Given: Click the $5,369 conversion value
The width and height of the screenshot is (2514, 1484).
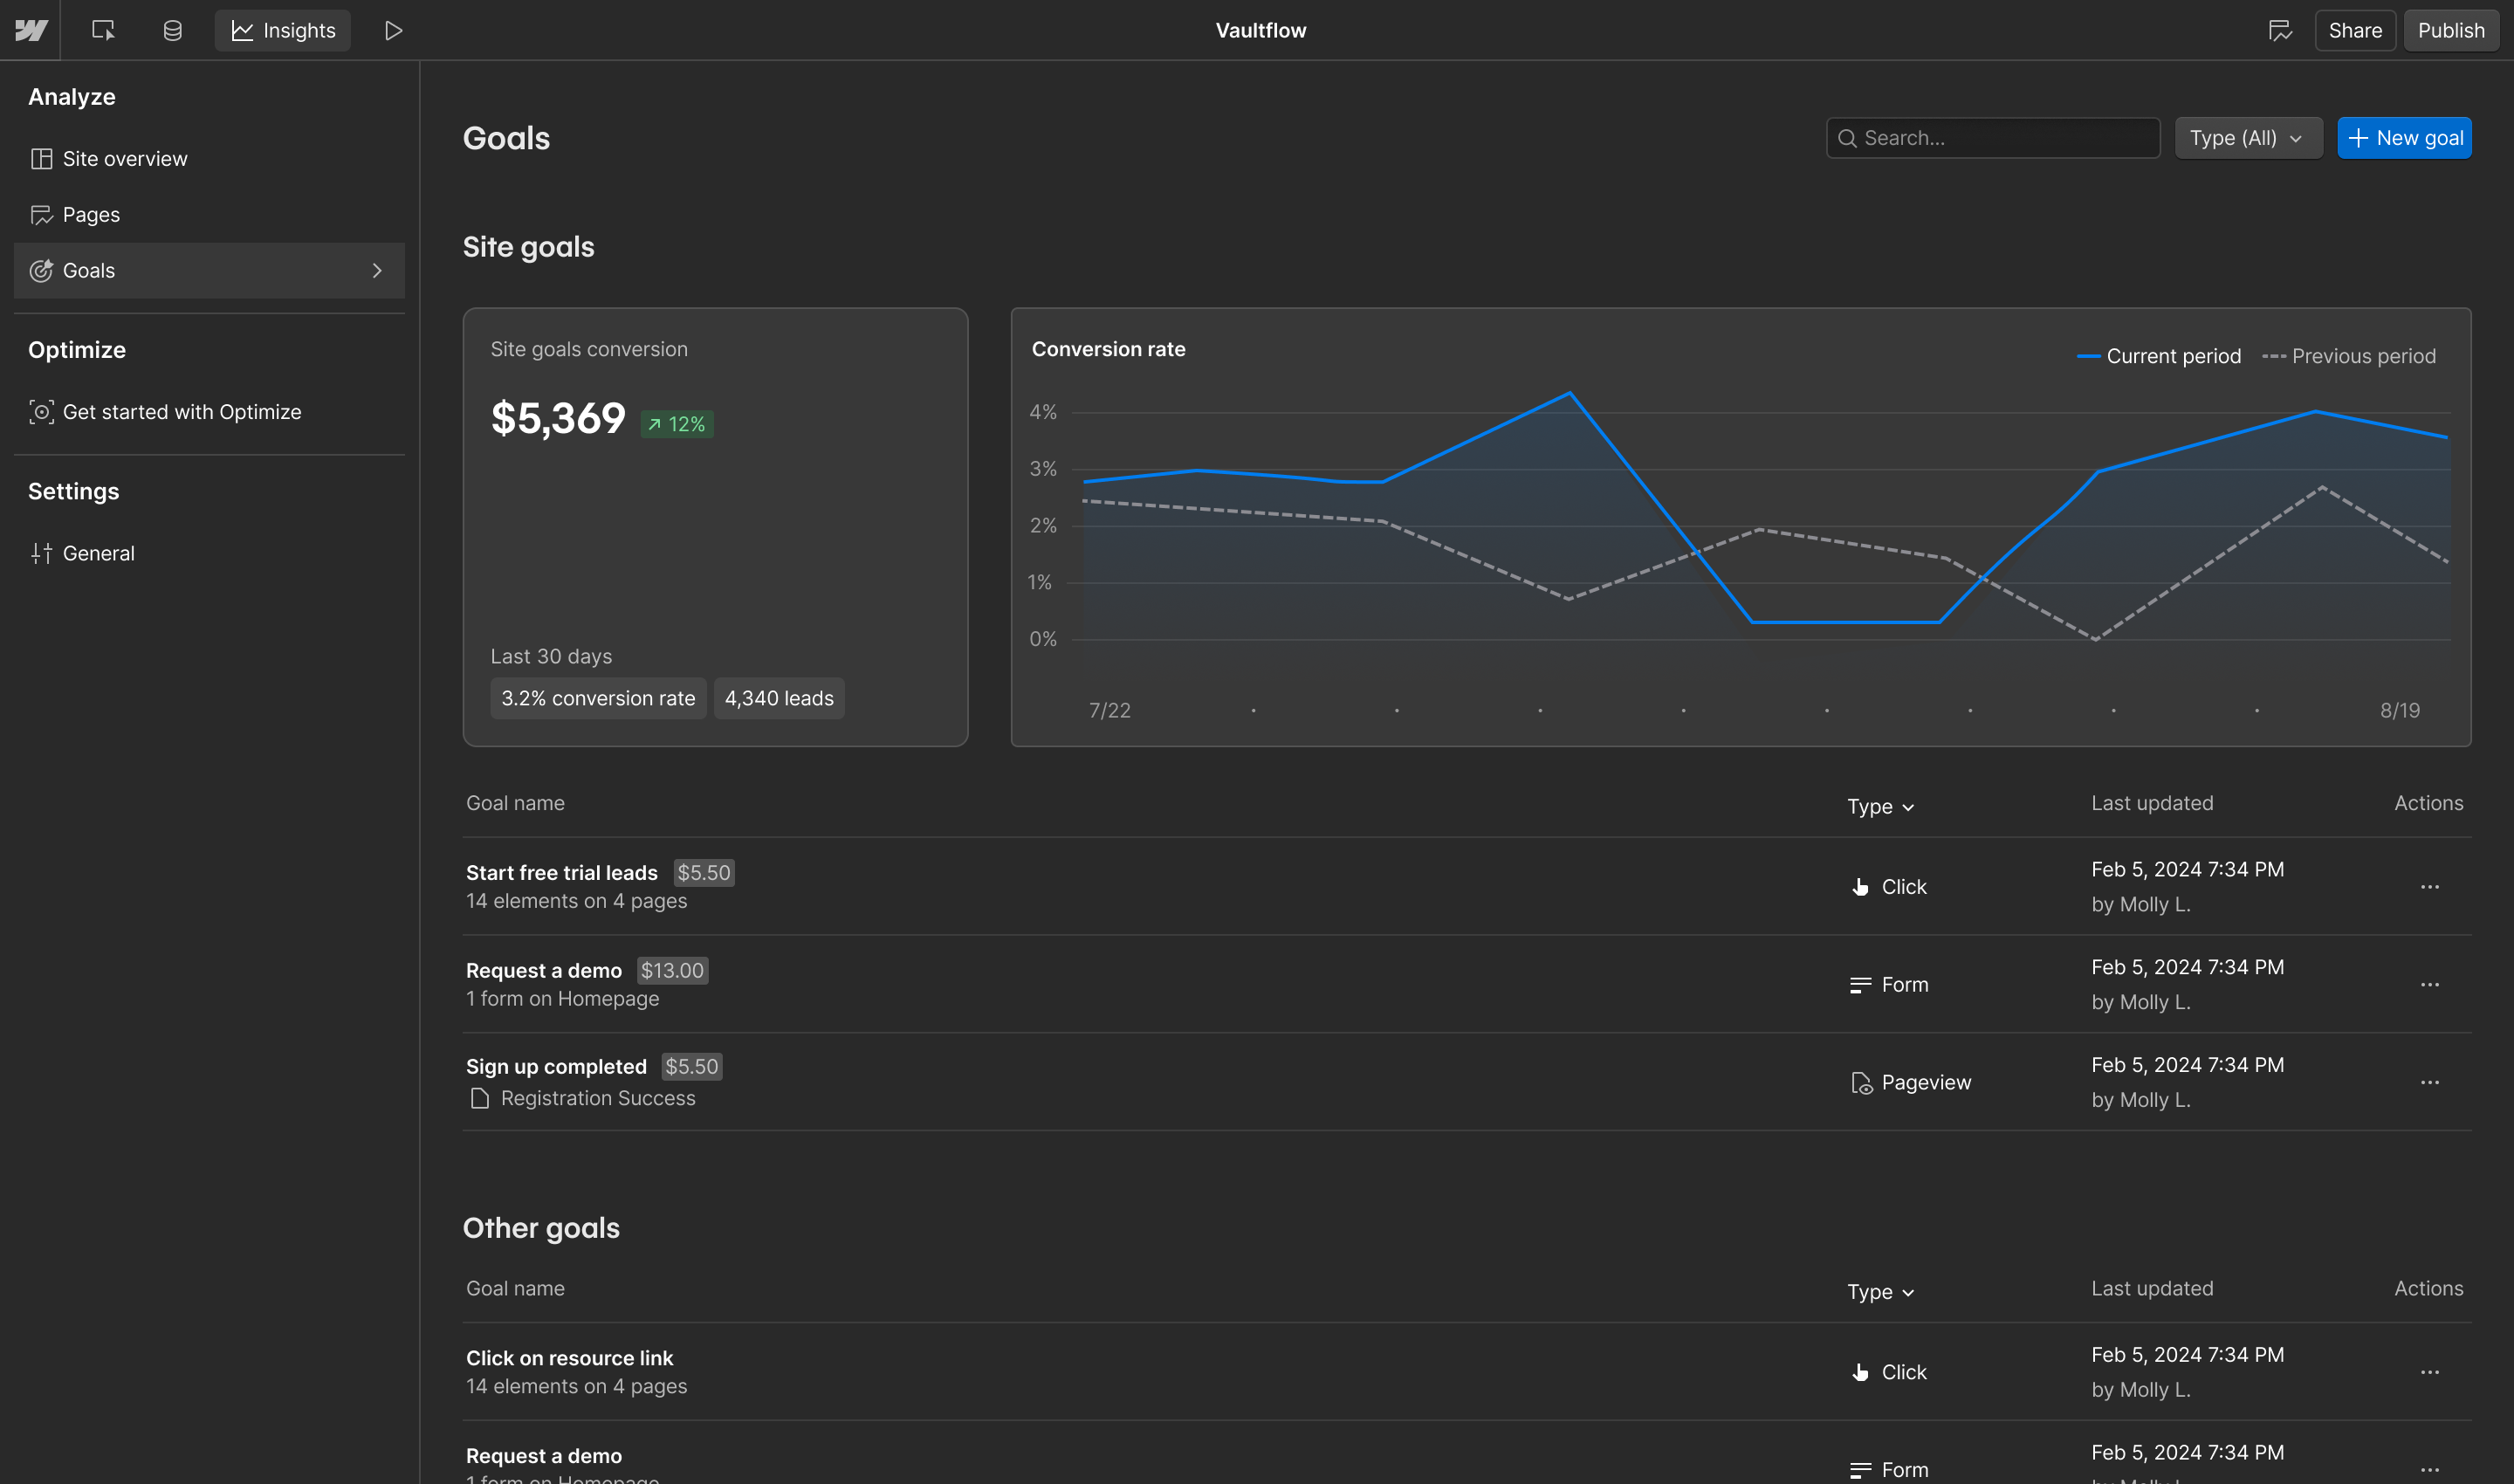Looking at the screenshot, I should pyautogui.click(x=557, y=418).
